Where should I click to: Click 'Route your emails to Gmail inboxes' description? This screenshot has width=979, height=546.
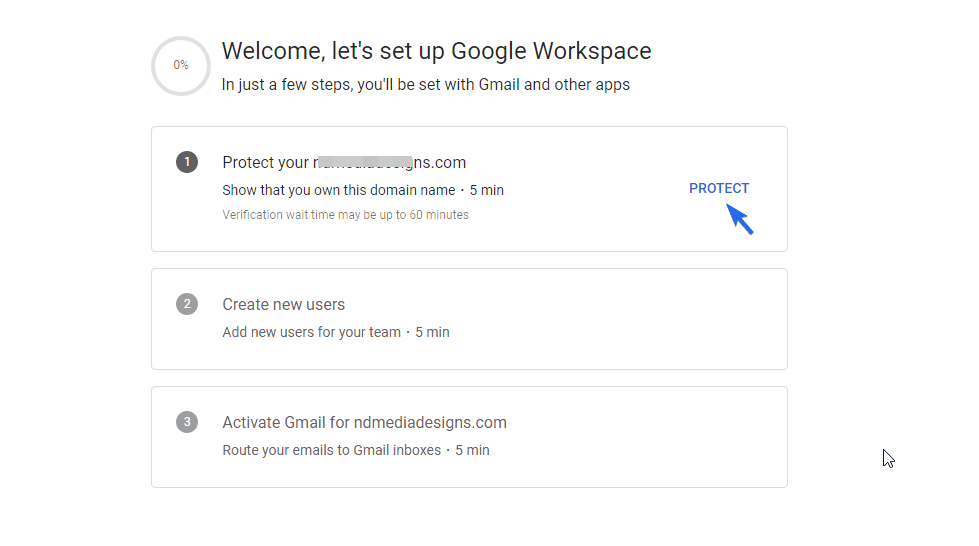332,450
